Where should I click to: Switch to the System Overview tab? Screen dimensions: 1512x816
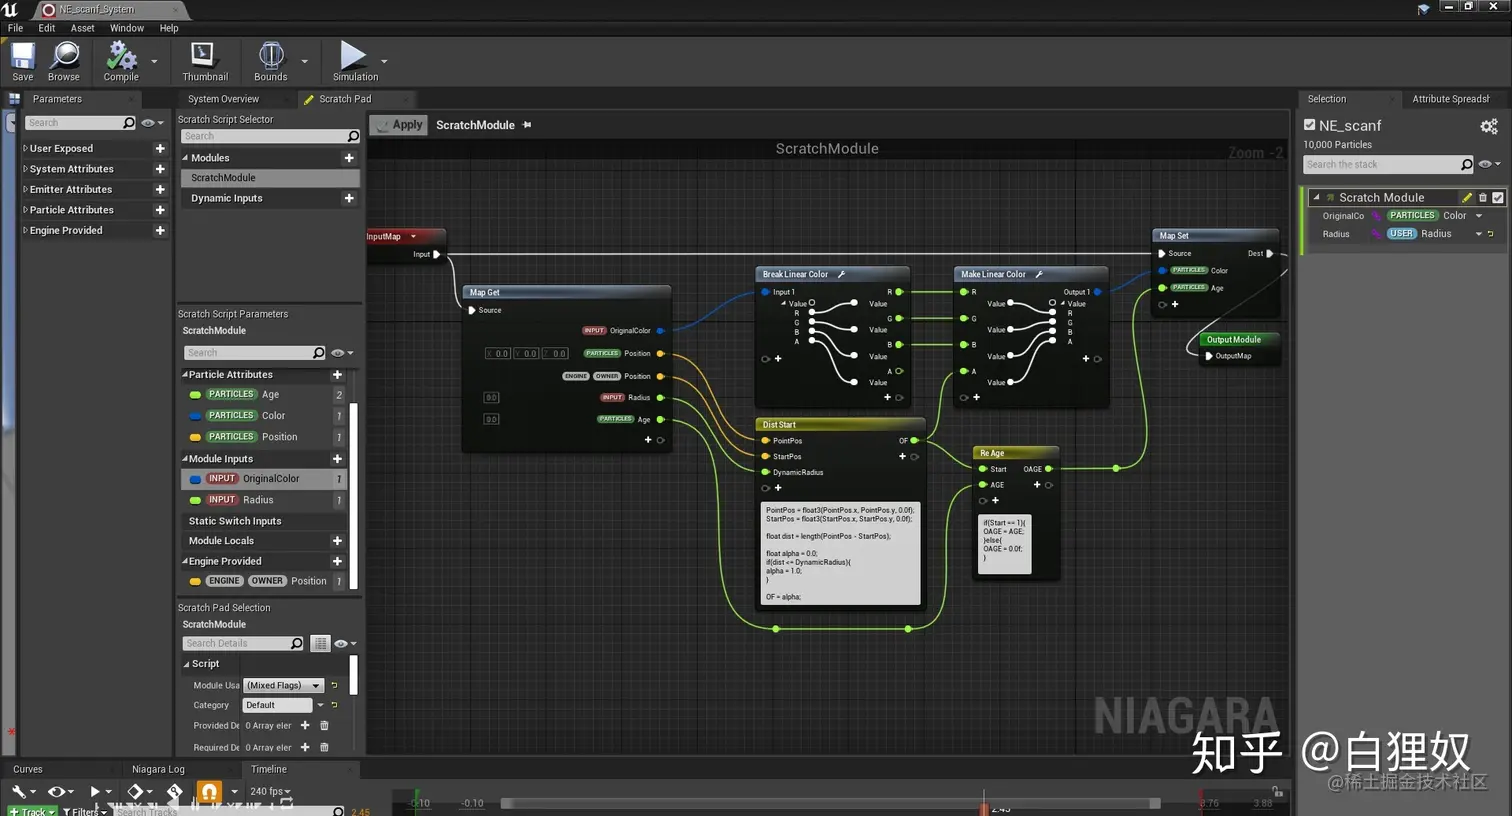(x=223, y=99)
